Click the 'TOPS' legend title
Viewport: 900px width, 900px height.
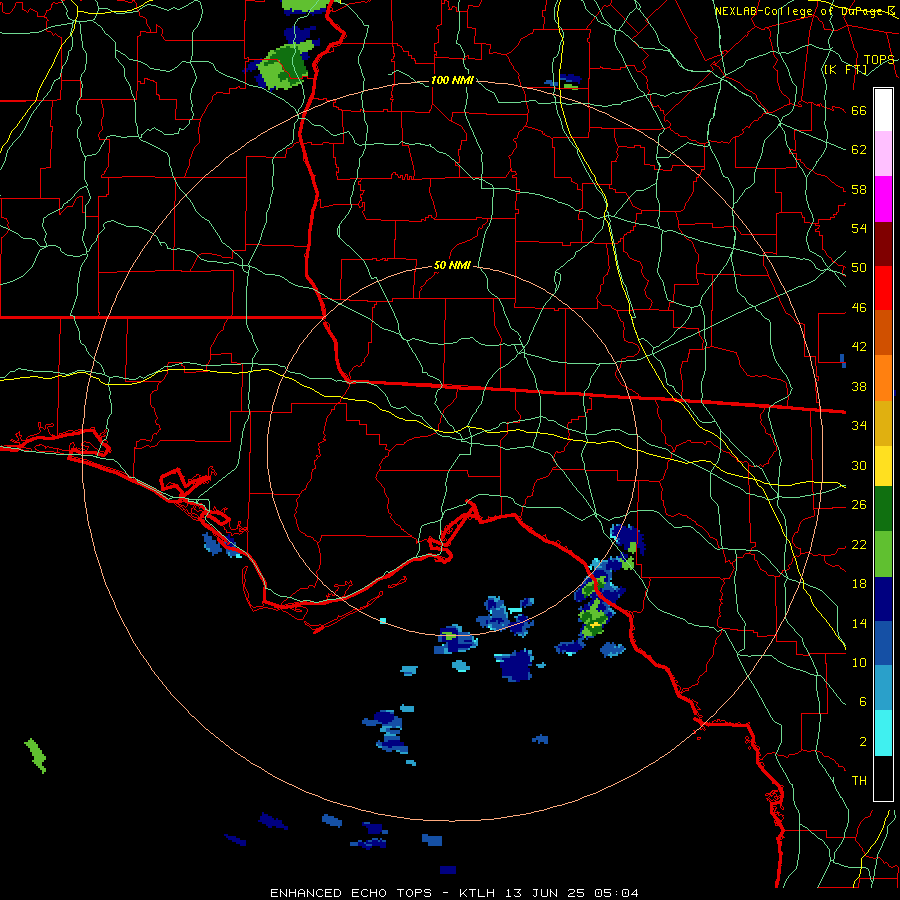pyautogui.click(x=879, y=60)
